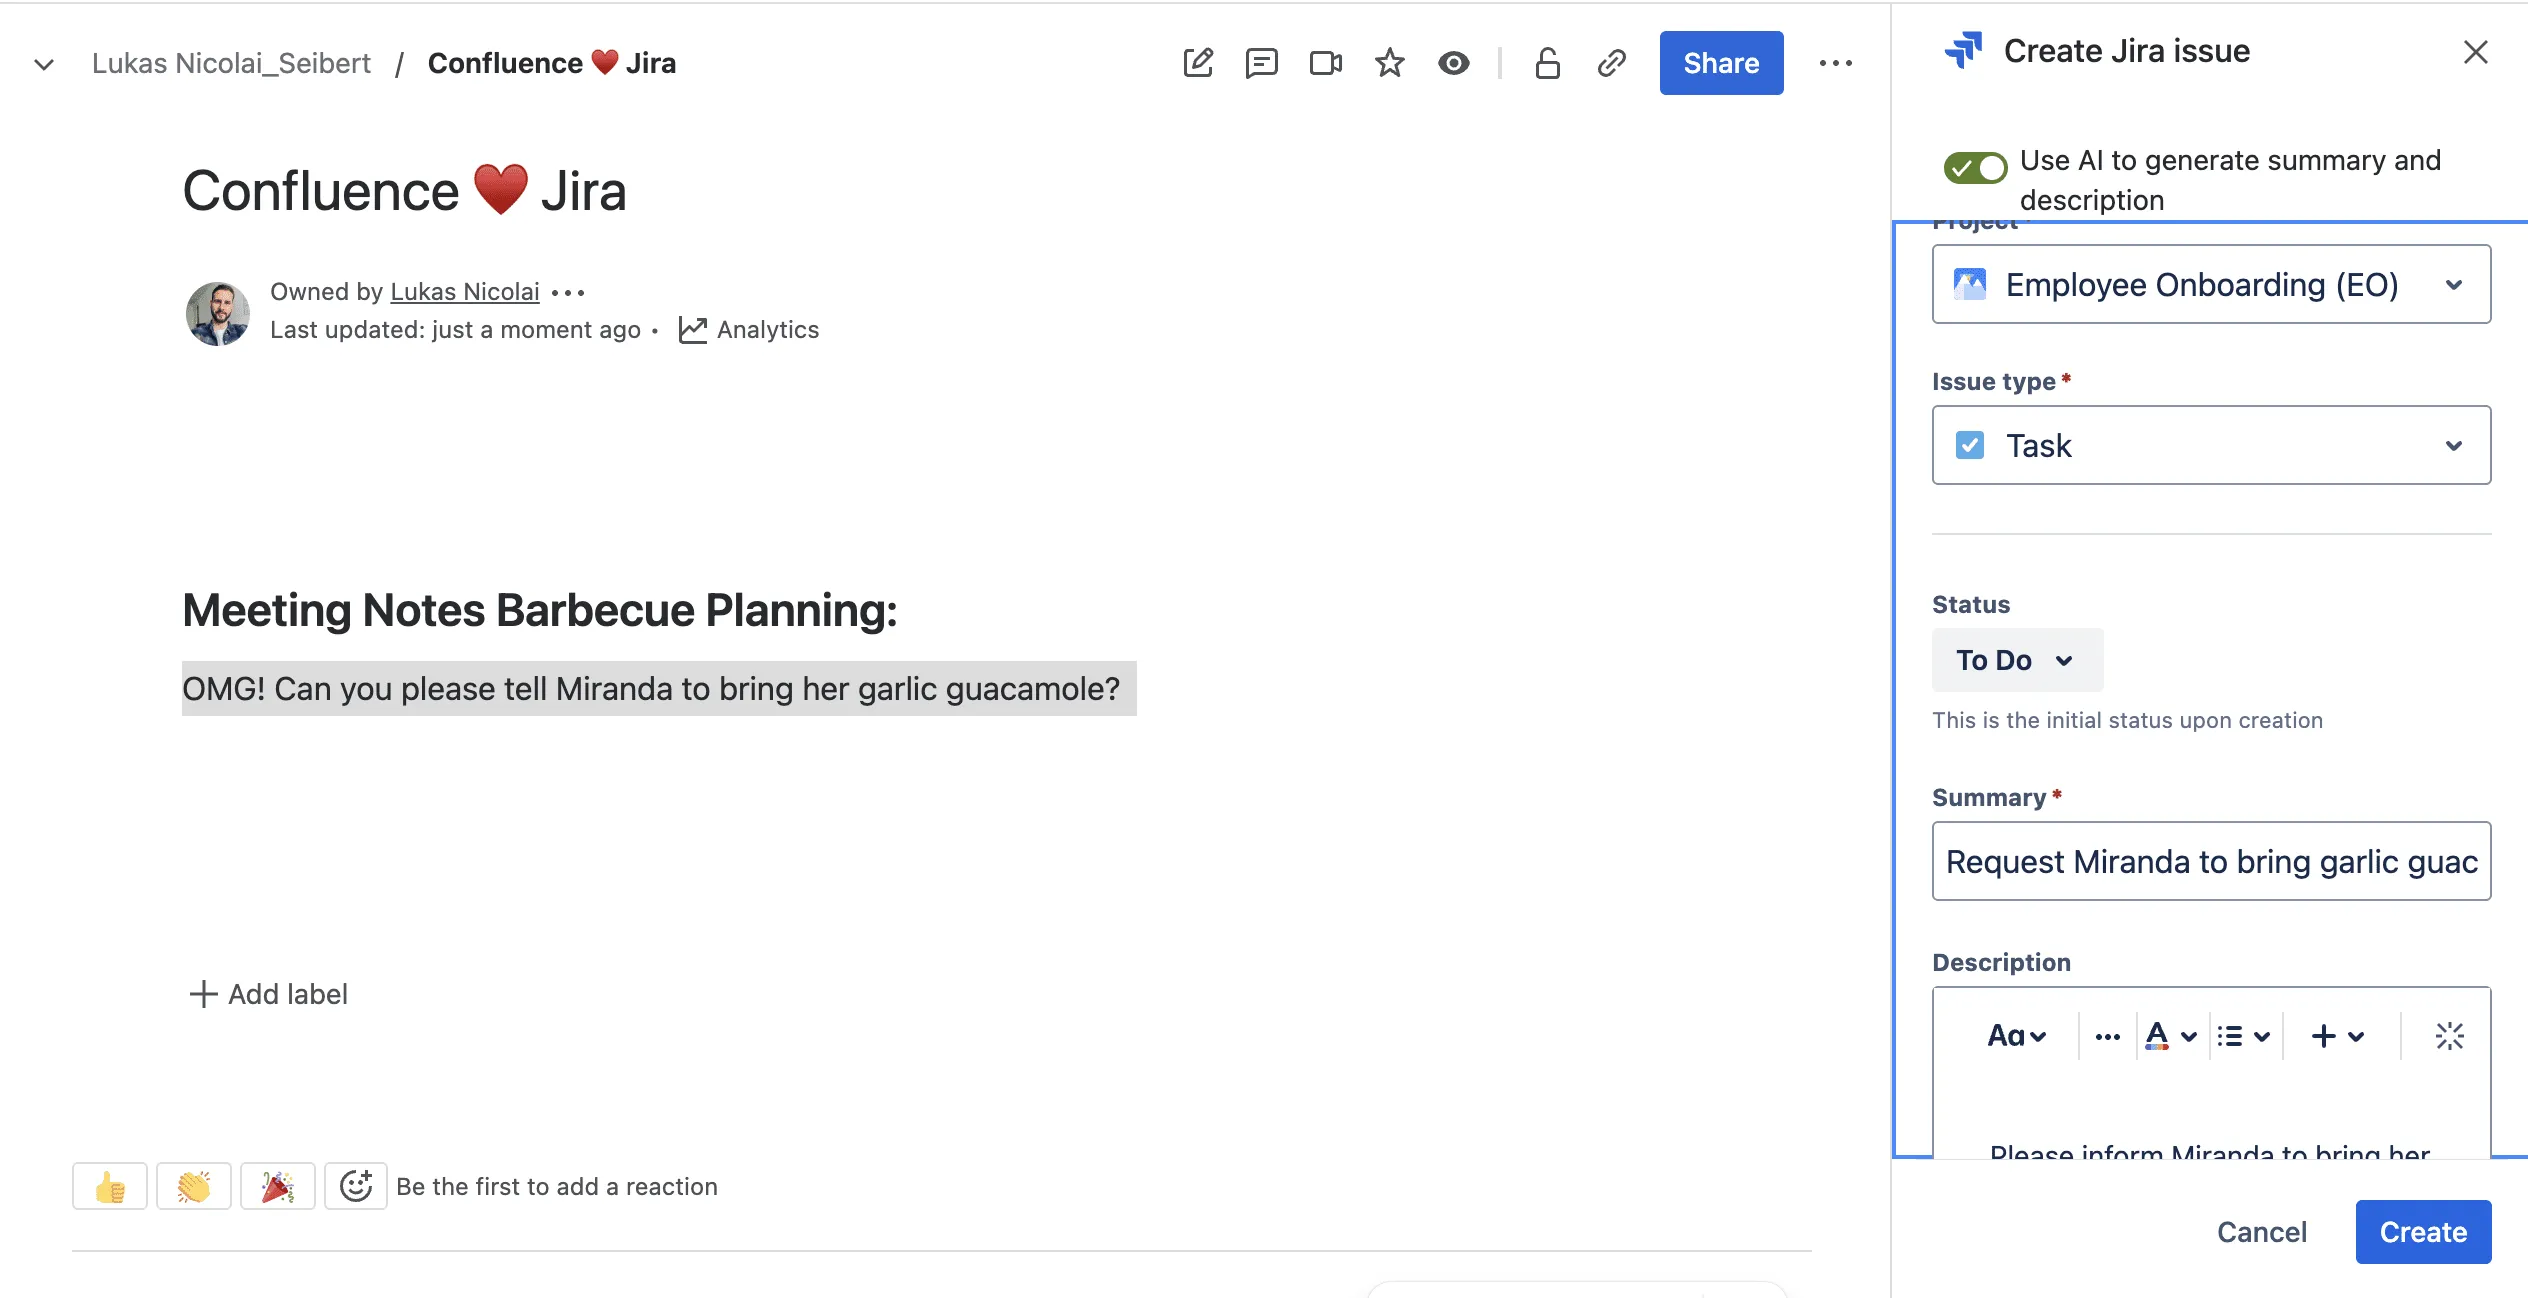This screenshot has height=1298, width=2528.
Task: Open the add reaction emoji picker
Action: click(356, 1186)
